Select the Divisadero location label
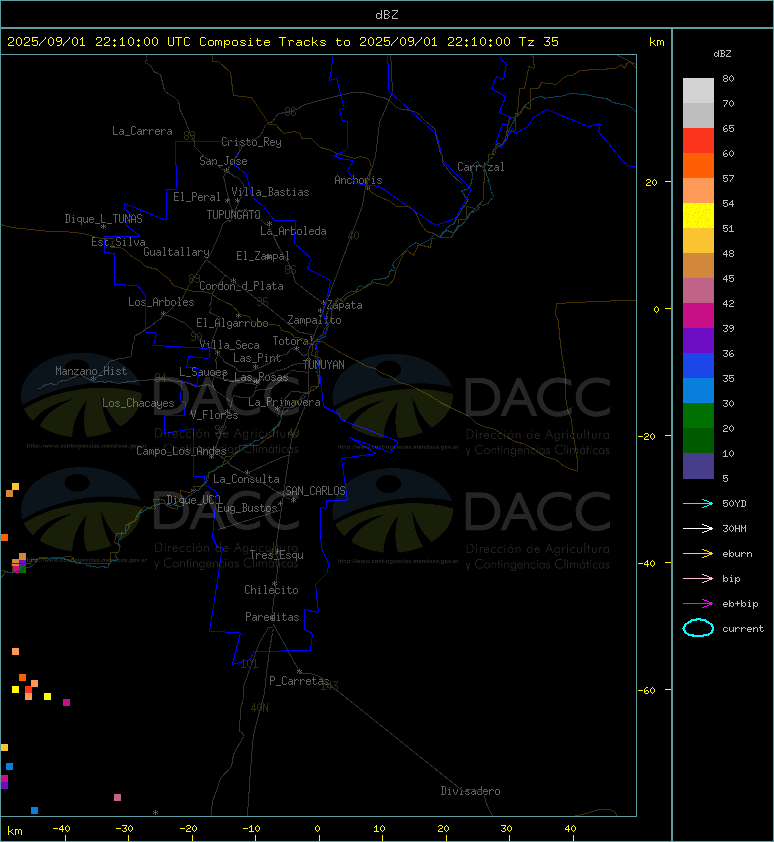Viewport: 774px width, 842px height. click(471, 791)
